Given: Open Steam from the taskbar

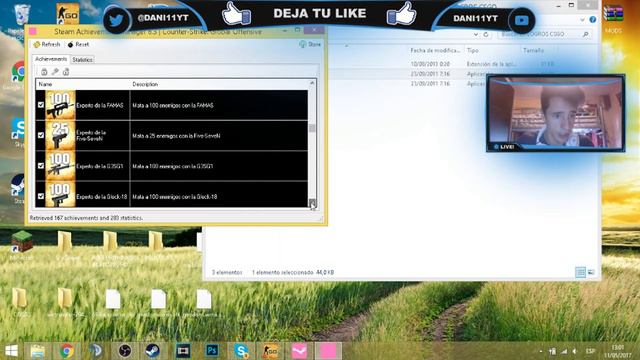Looking at the screenshot, I should pyautogui.click(x=153, y=351).
